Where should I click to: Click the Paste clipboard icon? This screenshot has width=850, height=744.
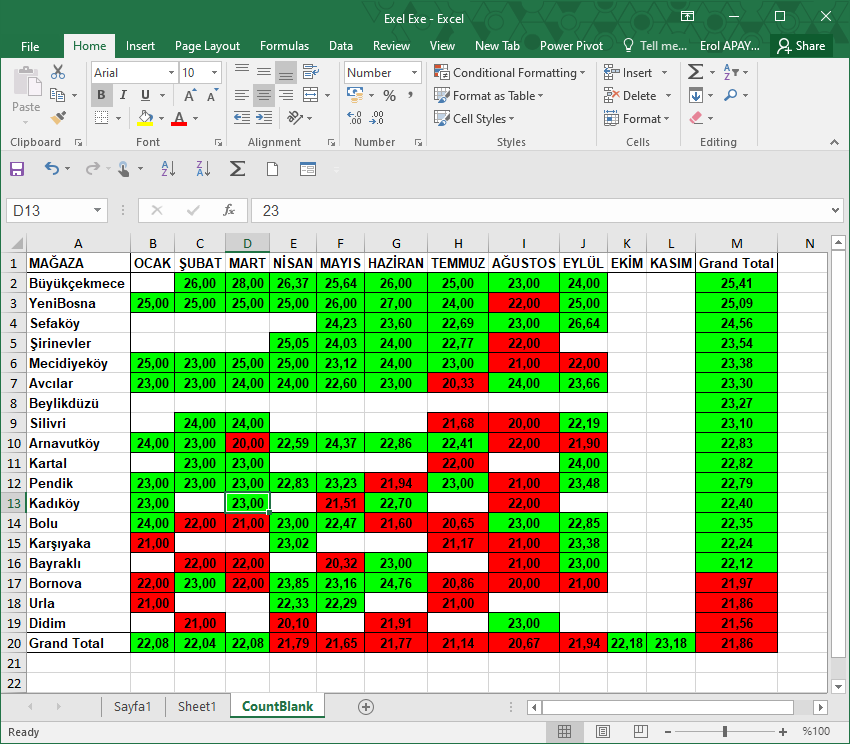pyautogui.click(x=27, y=81)
